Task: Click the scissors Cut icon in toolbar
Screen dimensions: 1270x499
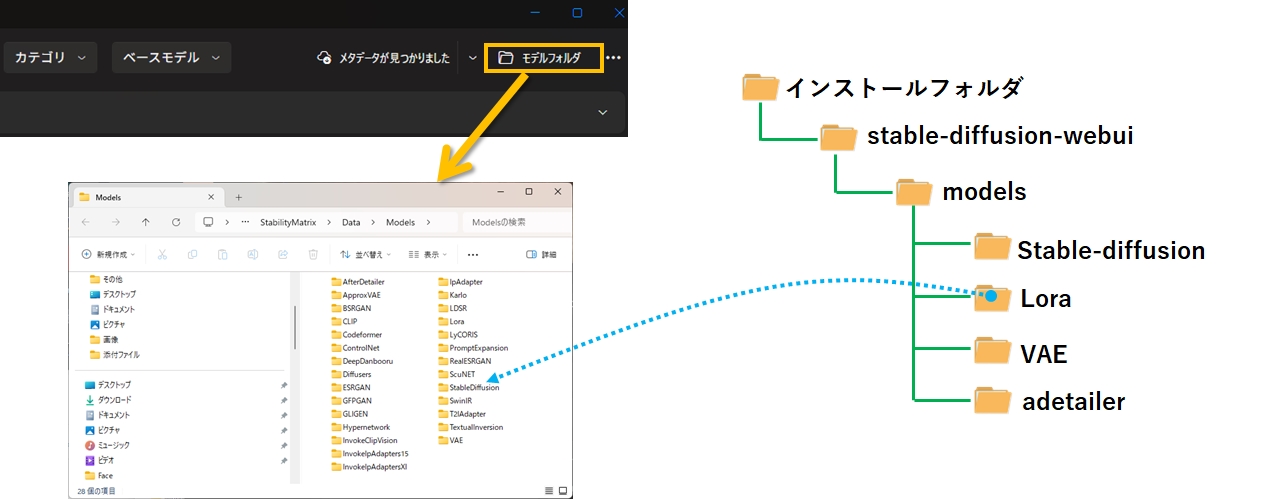Action: pos(163,254)
